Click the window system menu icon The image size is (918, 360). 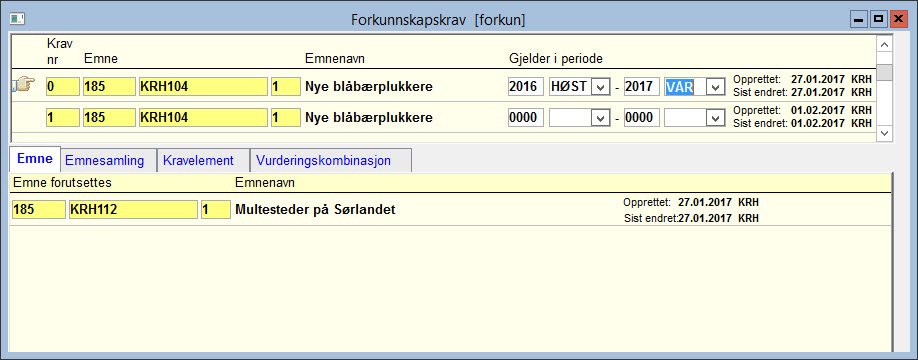17,19
